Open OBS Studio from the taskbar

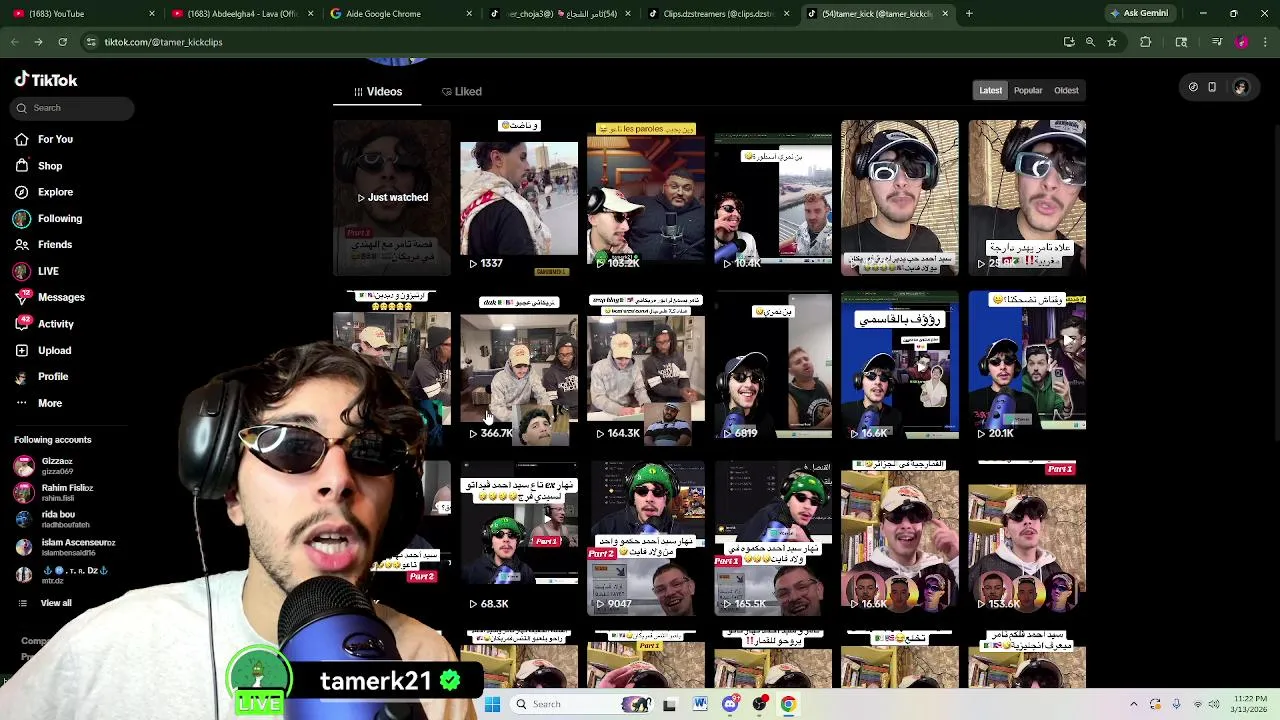(760, 704)
